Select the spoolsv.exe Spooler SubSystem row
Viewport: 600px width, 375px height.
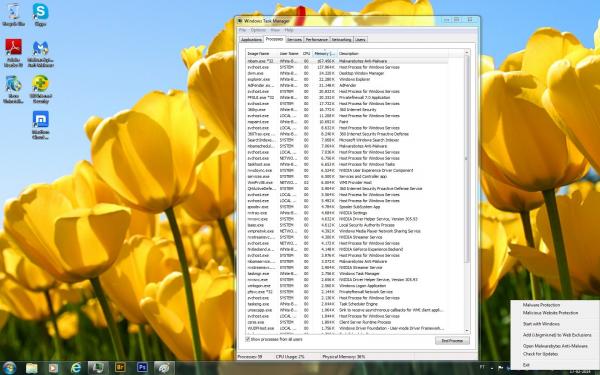[x=347, y=207]
